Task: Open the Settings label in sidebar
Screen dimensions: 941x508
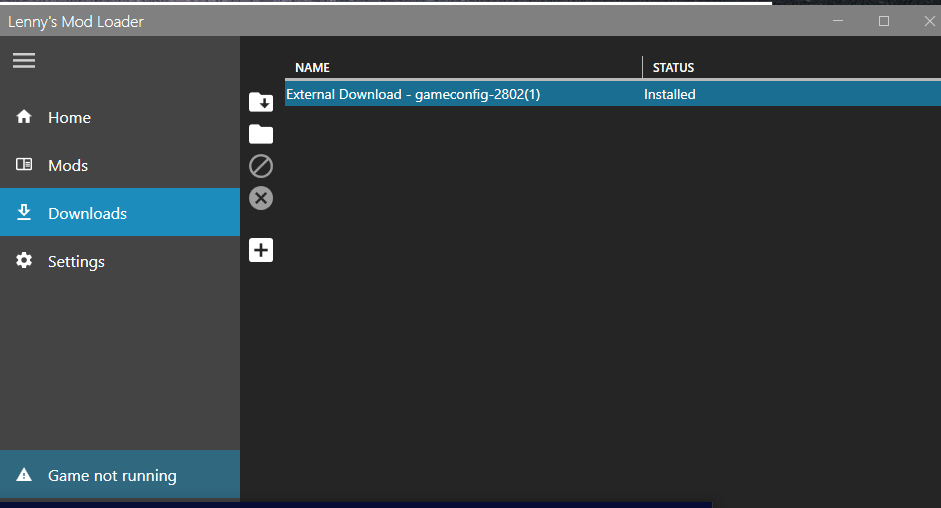Action: click(x=76, y=262)
